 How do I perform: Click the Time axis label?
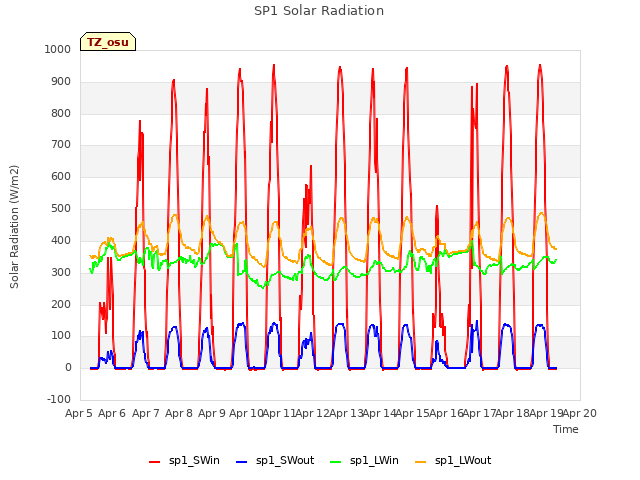[566, 429]
